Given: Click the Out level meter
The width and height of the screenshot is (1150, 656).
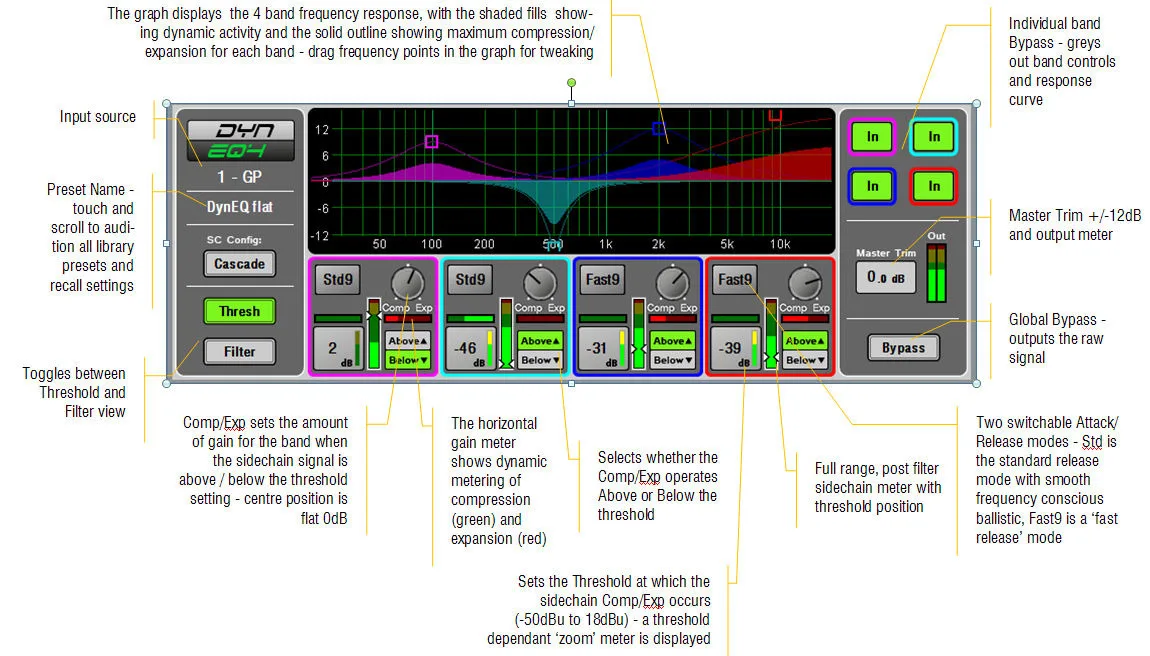Looking at the screenshot, I should tap(937, 274).
